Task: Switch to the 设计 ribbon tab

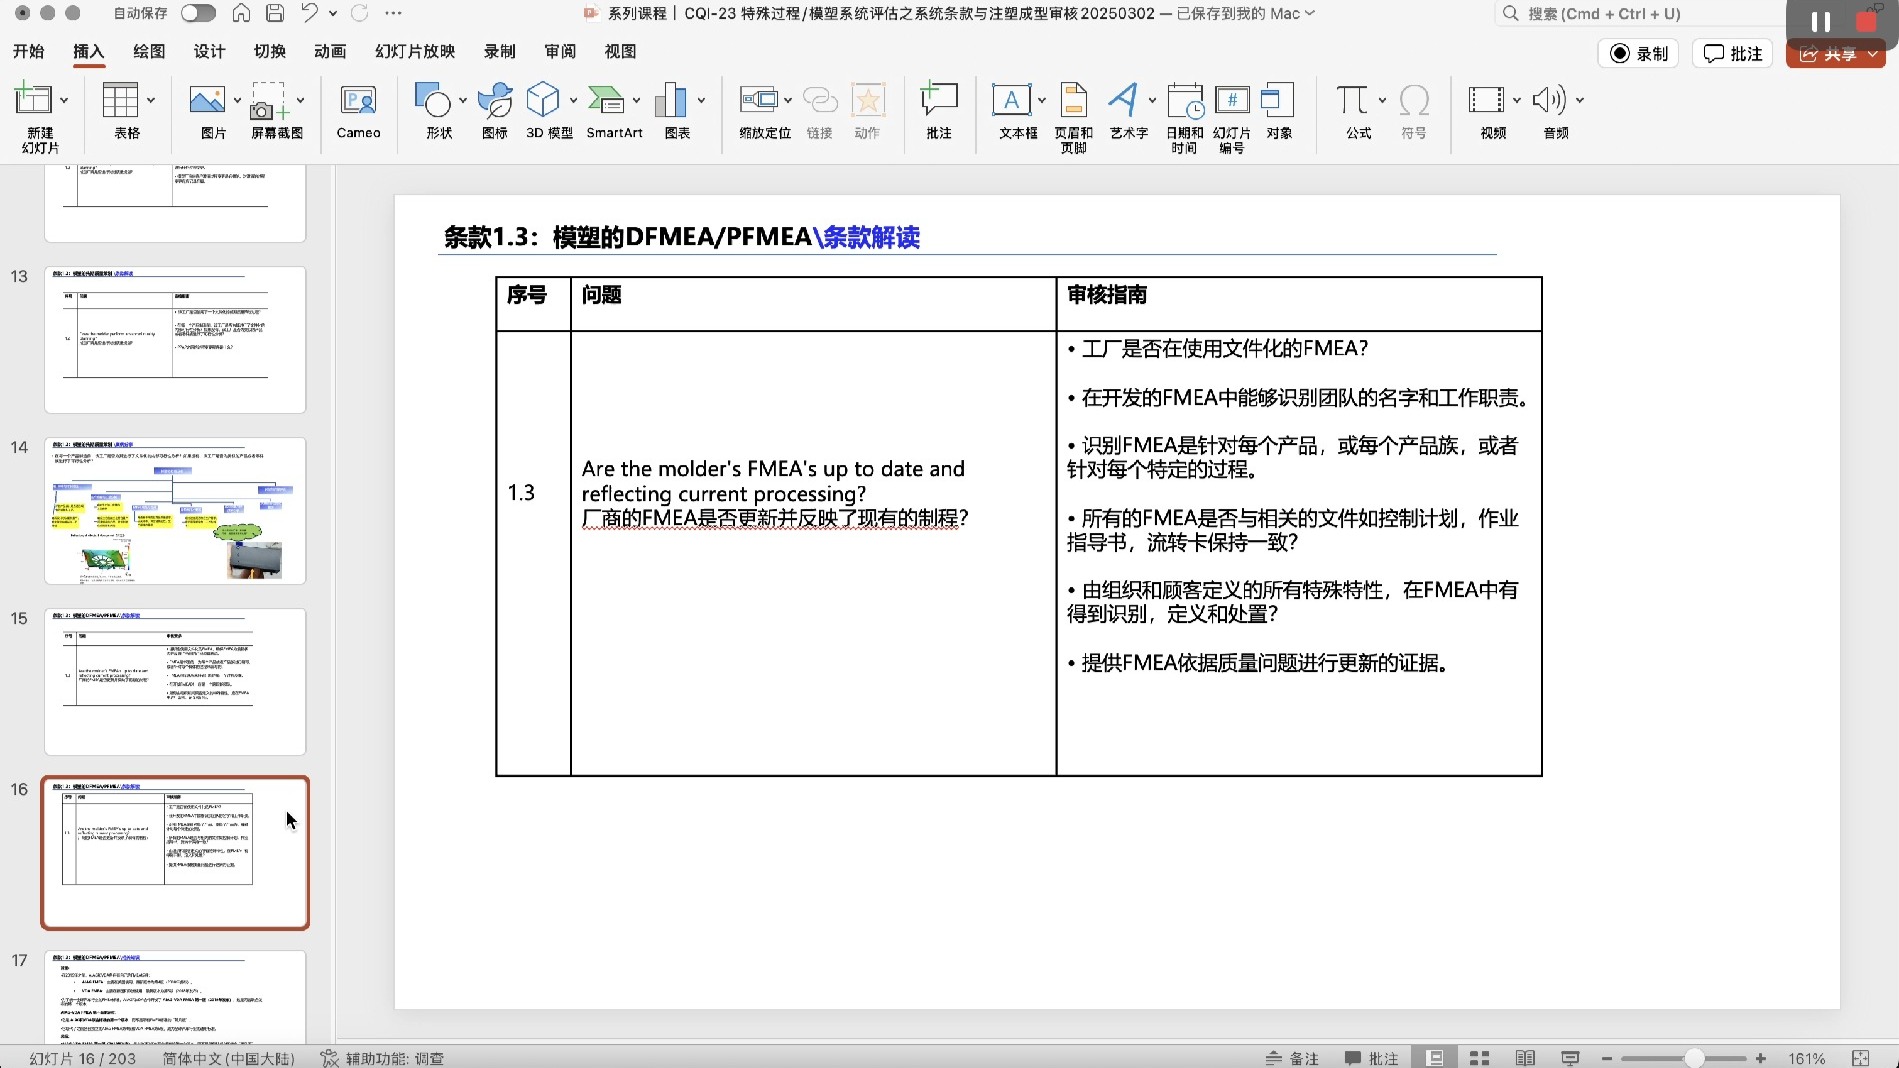Action: click(208, 51)
